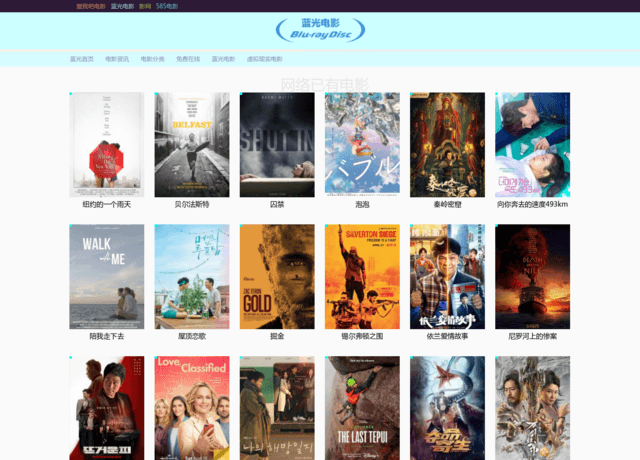Image resolution: width=640 pixels, height=460 pixels.
Task: Open the Korean 뜨거운 피 poster
Action: [x=107, y=408]
